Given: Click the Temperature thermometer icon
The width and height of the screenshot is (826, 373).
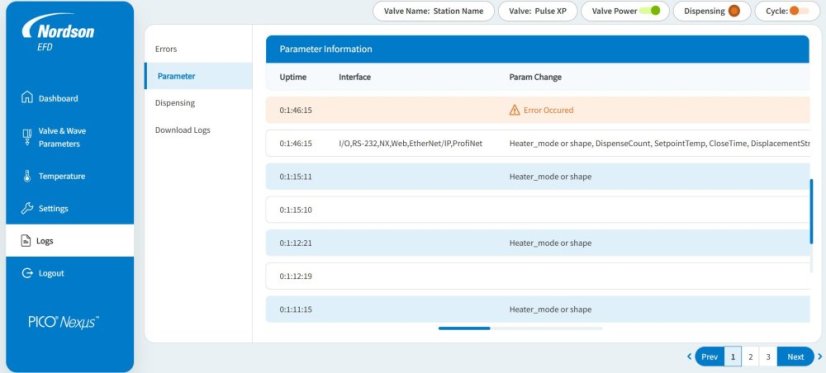Looking at the screenshot, I should [x=27, y=176].
